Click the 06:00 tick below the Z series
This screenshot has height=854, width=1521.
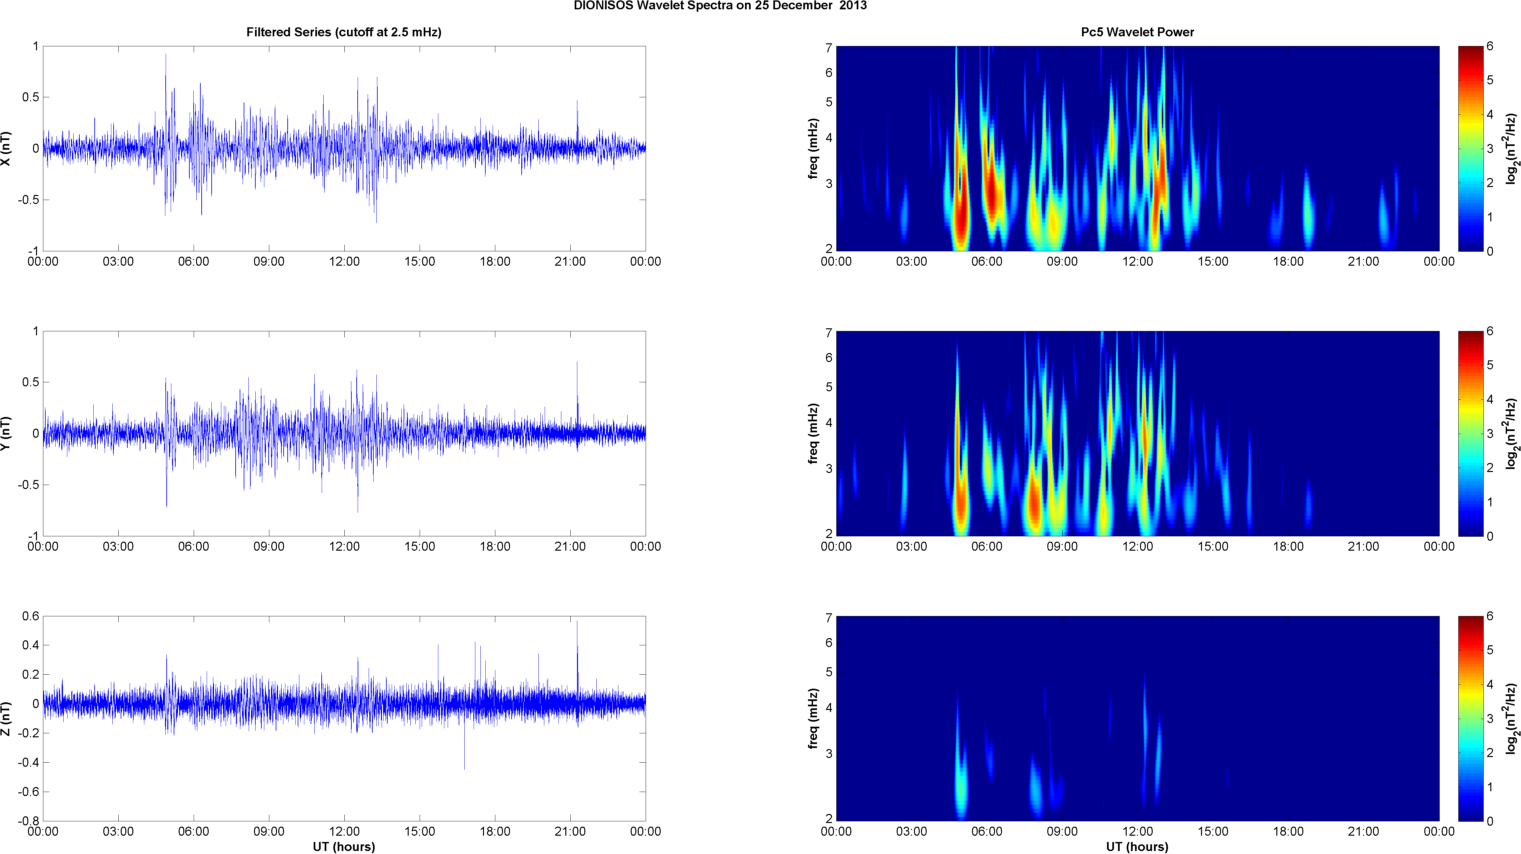point(193,832)
